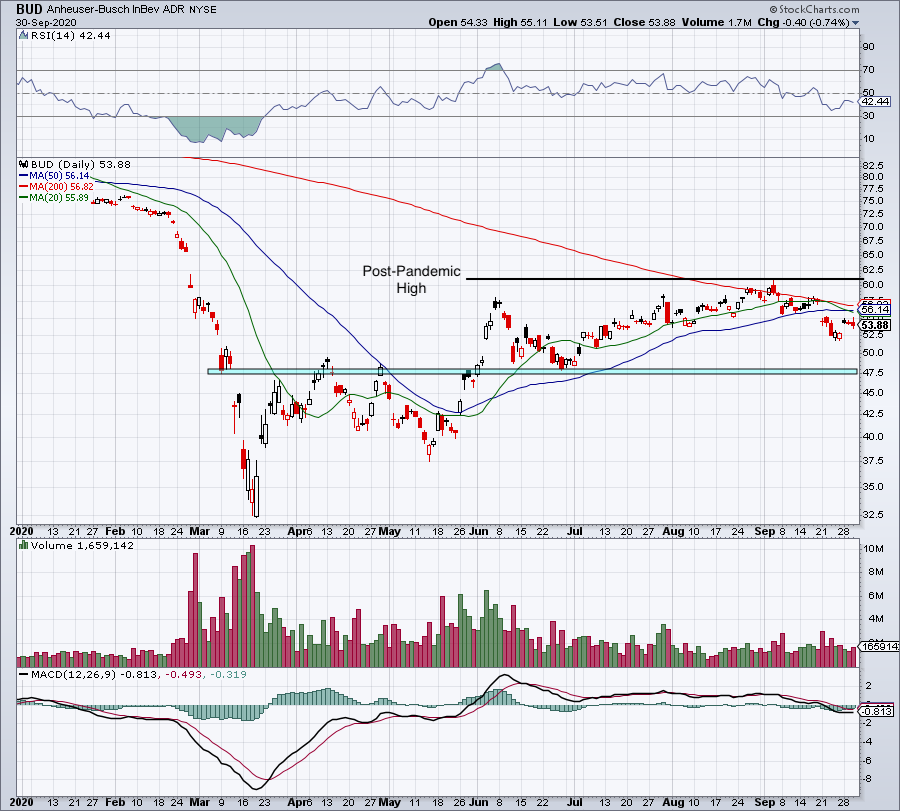Click the 1659142 volume axis tag
Viewport: 900px width, 811px height.
click(x=879, y=646)
